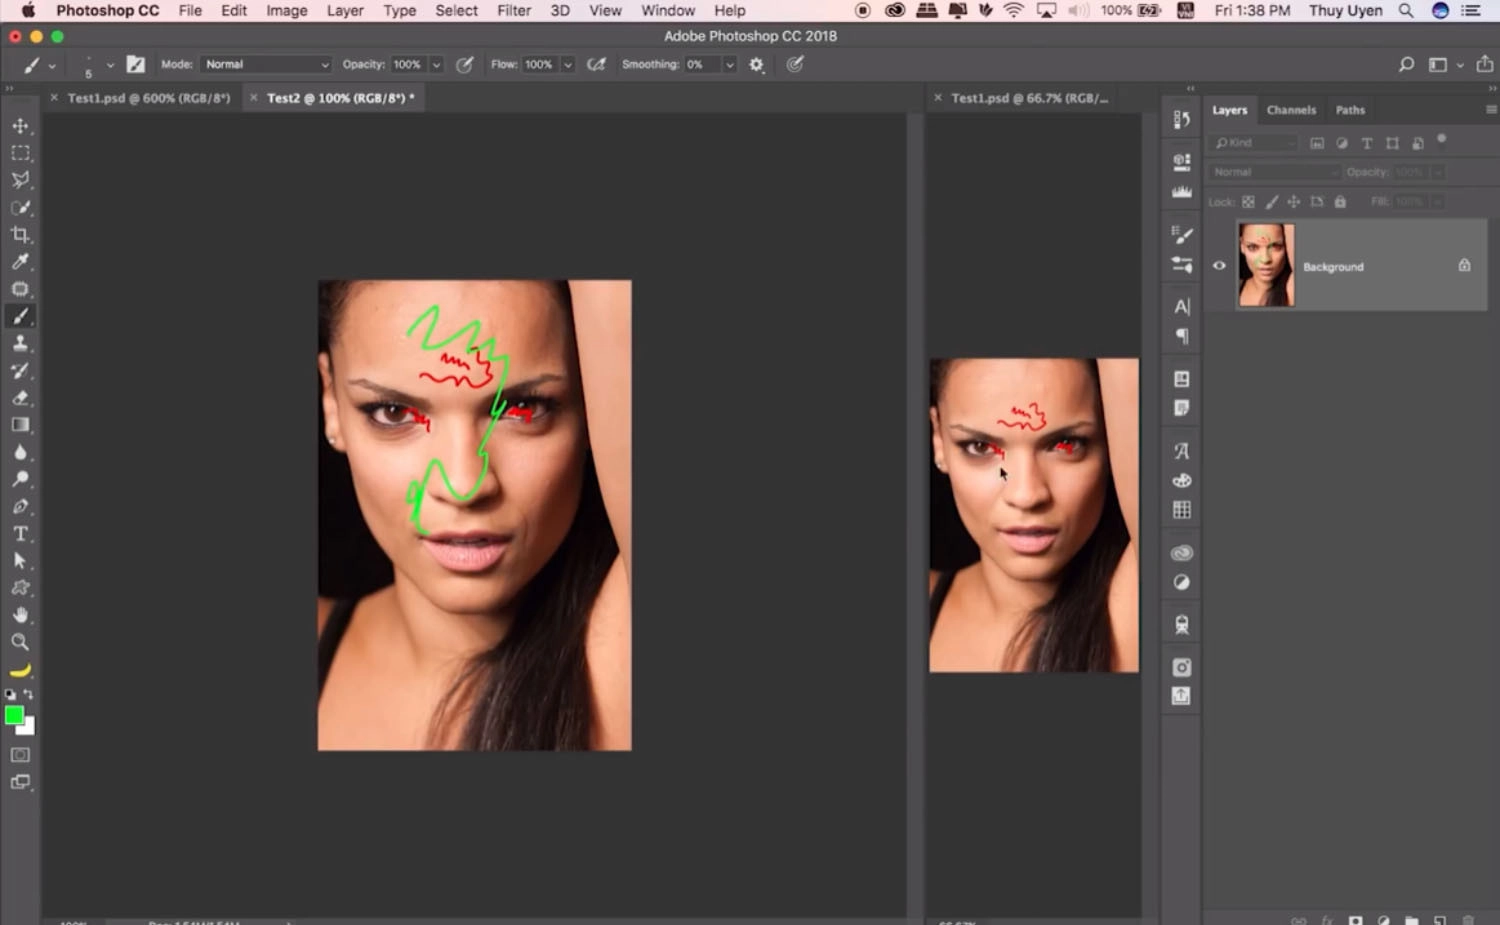Select the Dodge tool

(20, 479)
